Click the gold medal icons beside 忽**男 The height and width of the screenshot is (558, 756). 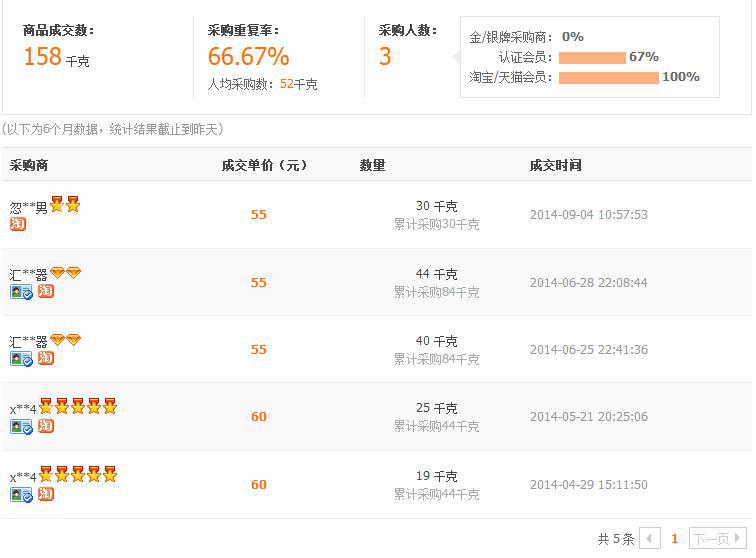point(65,204)
